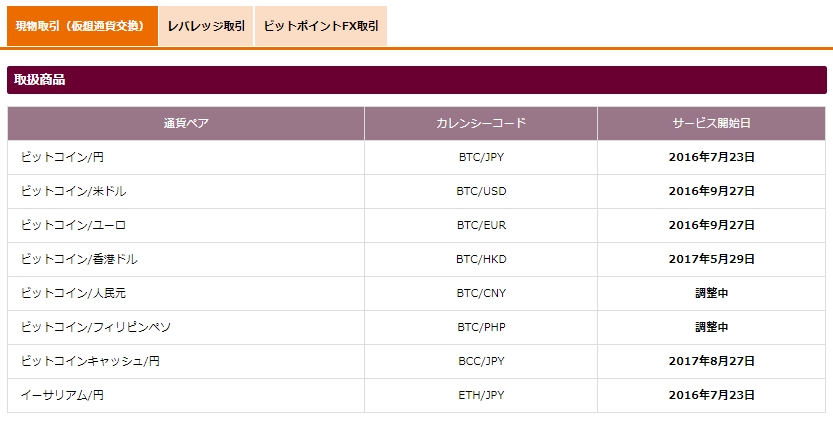Click the 2017年8月27日 start date cell
Image resolution: width=833 pixels, height=423 pixels.
click(711, 361)
